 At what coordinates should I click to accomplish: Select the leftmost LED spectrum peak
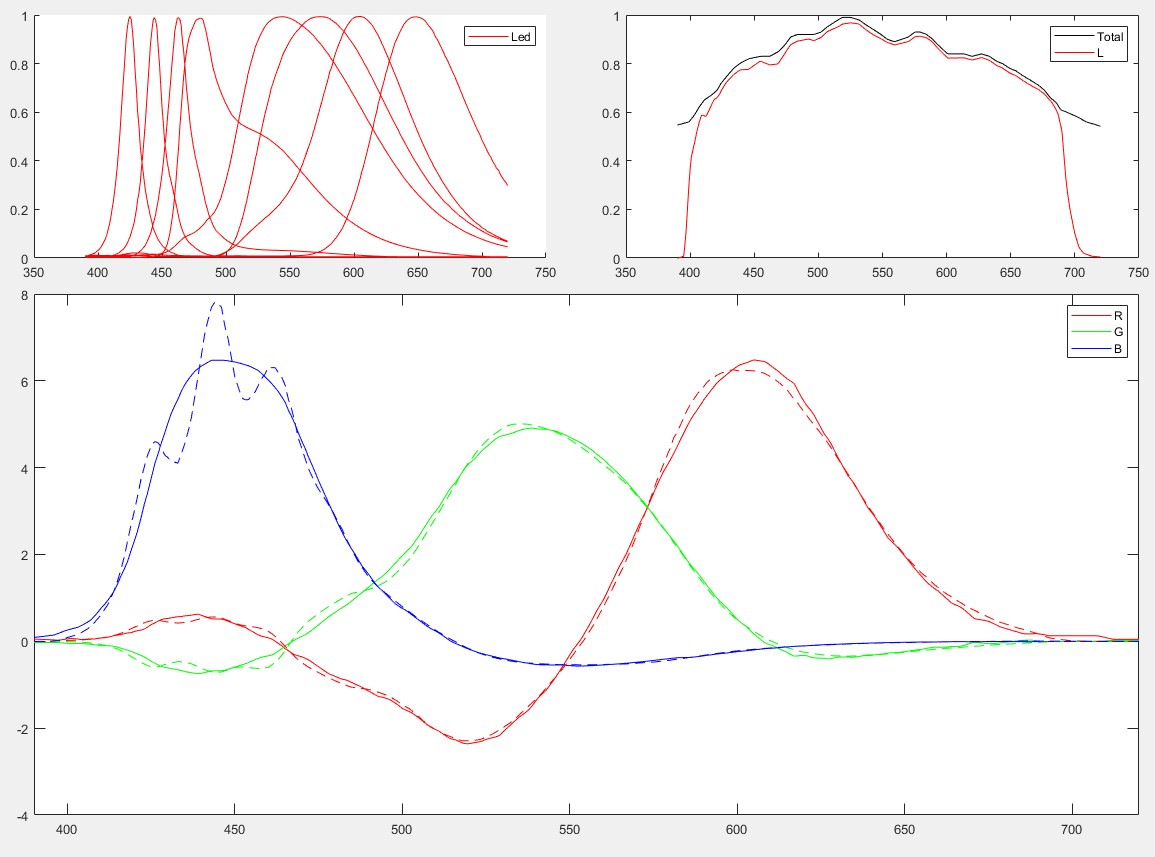click(129, 18)
